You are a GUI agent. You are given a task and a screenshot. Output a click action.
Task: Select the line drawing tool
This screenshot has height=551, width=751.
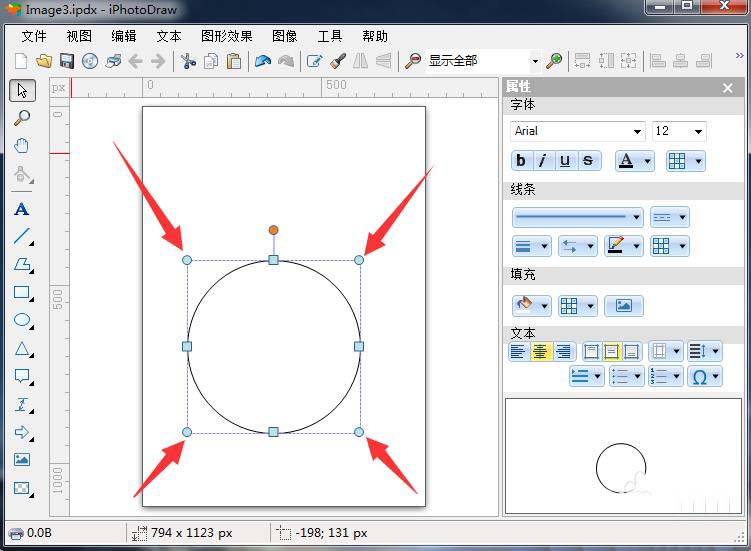tap(23, 236)
